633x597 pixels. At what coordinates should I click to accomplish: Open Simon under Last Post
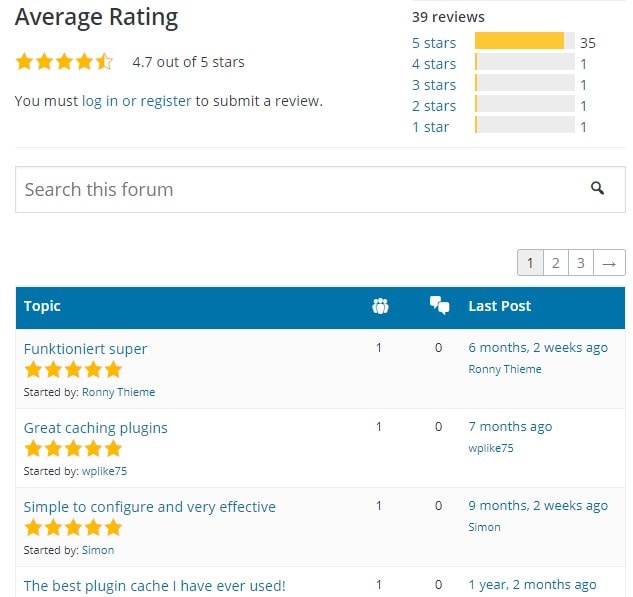[x=484, y=527]
